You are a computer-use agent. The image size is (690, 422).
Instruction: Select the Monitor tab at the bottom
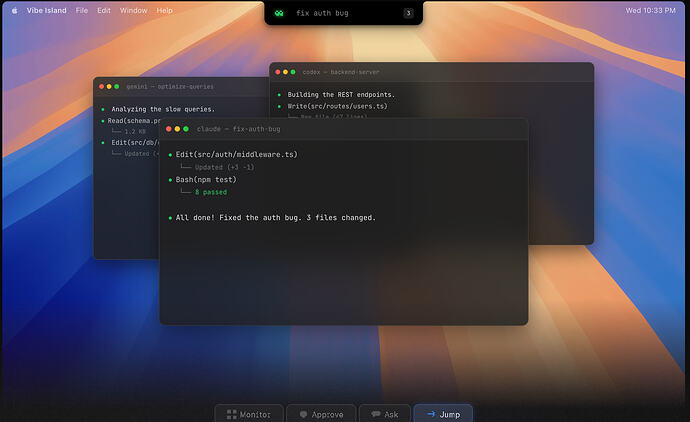(x=249, y=414)
